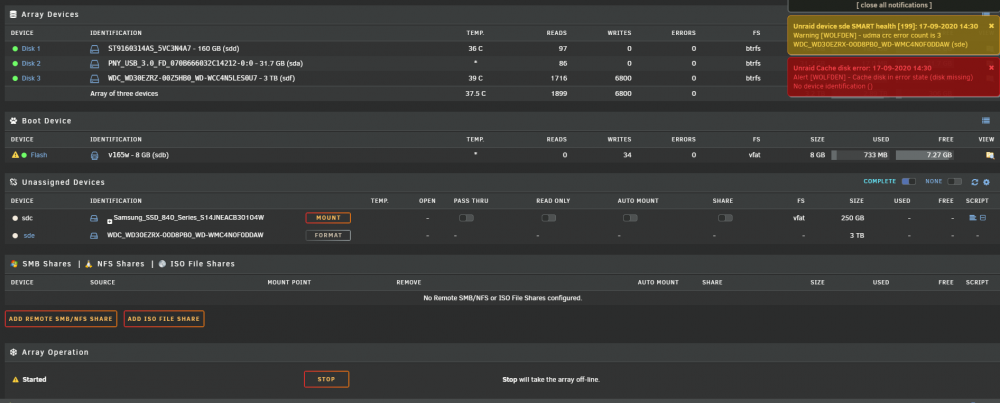Viewport: 1000px width, 403px height.
Task: Refresh the Unassigned Devices list
Action: click(974, 182)
